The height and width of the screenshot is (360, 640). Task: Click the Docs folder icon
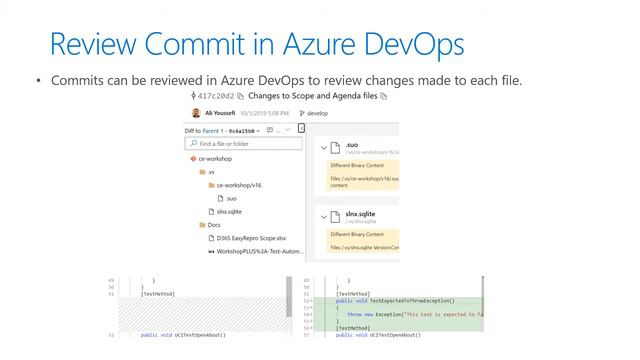[202, 225]
